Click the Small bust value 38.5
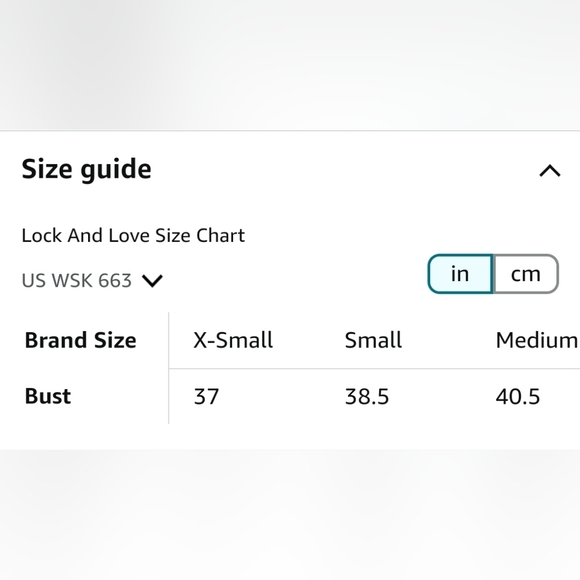This screenshot has height=580, width=580. (367, 397)
